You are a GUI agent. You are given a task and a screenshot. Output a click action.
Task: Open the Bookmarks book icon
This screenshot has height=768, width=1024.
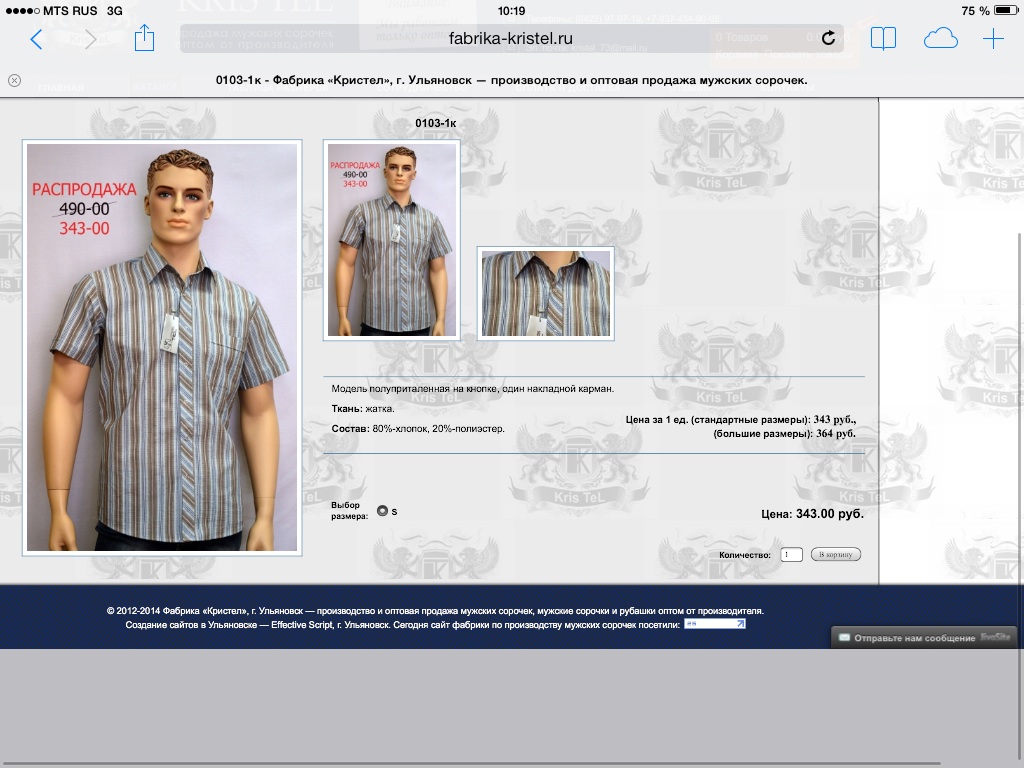point(883,39)
